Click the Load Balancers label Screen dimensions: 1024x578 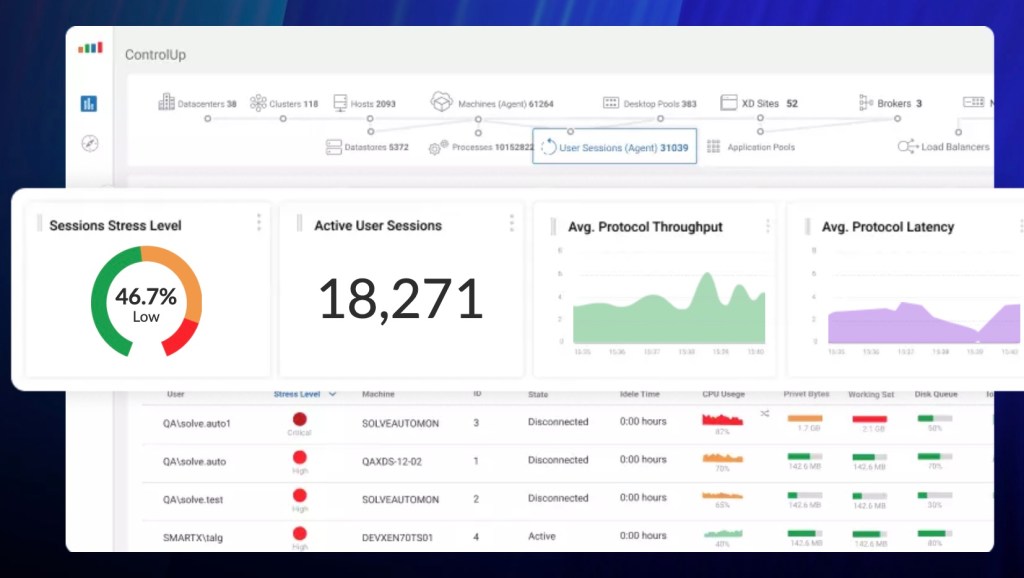point(955,147)
